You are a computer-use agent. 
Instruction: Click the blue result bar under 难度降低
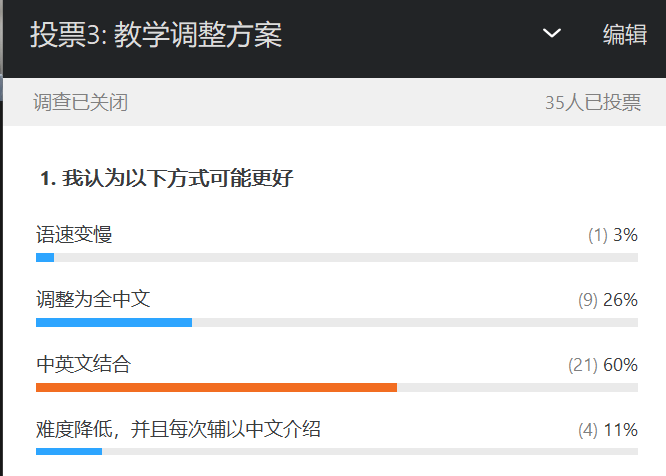click(69, 452)
